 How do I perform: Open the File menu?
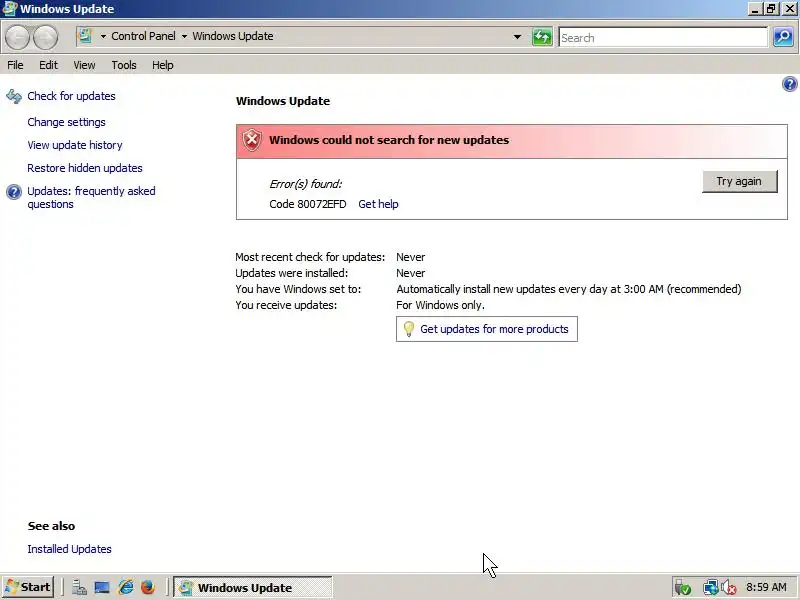(x=15, y=65)
